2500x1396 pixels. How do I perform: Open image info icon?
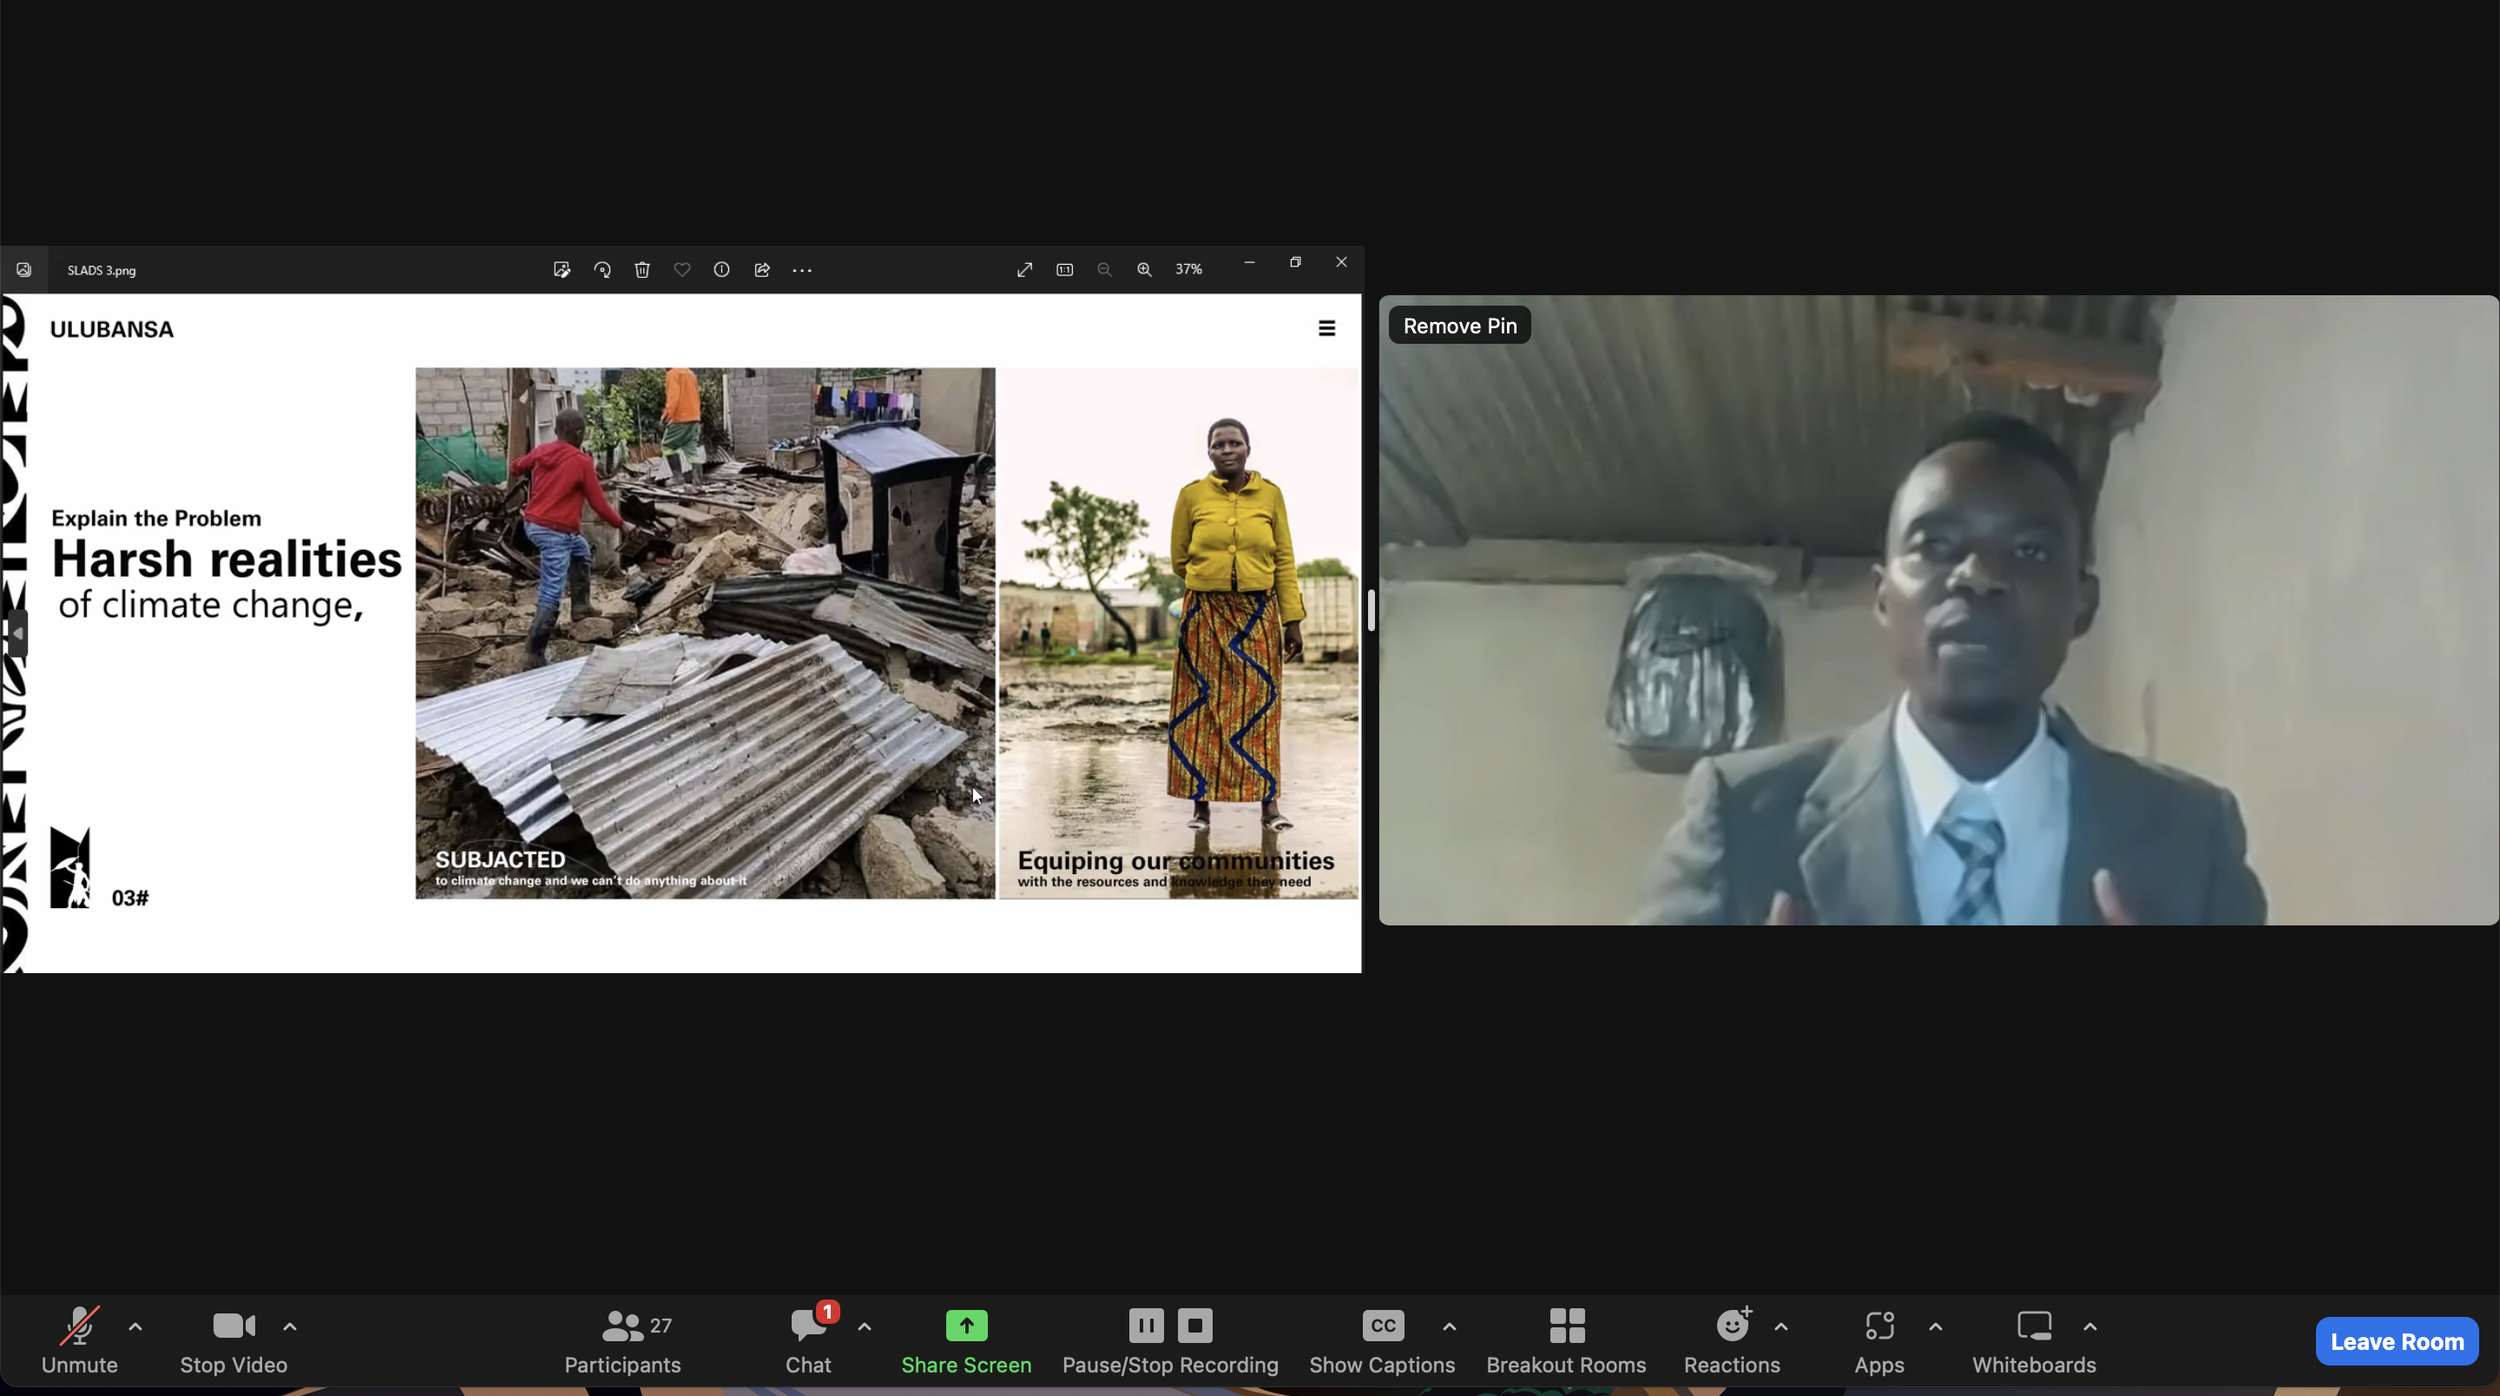(x=722, y=270)
